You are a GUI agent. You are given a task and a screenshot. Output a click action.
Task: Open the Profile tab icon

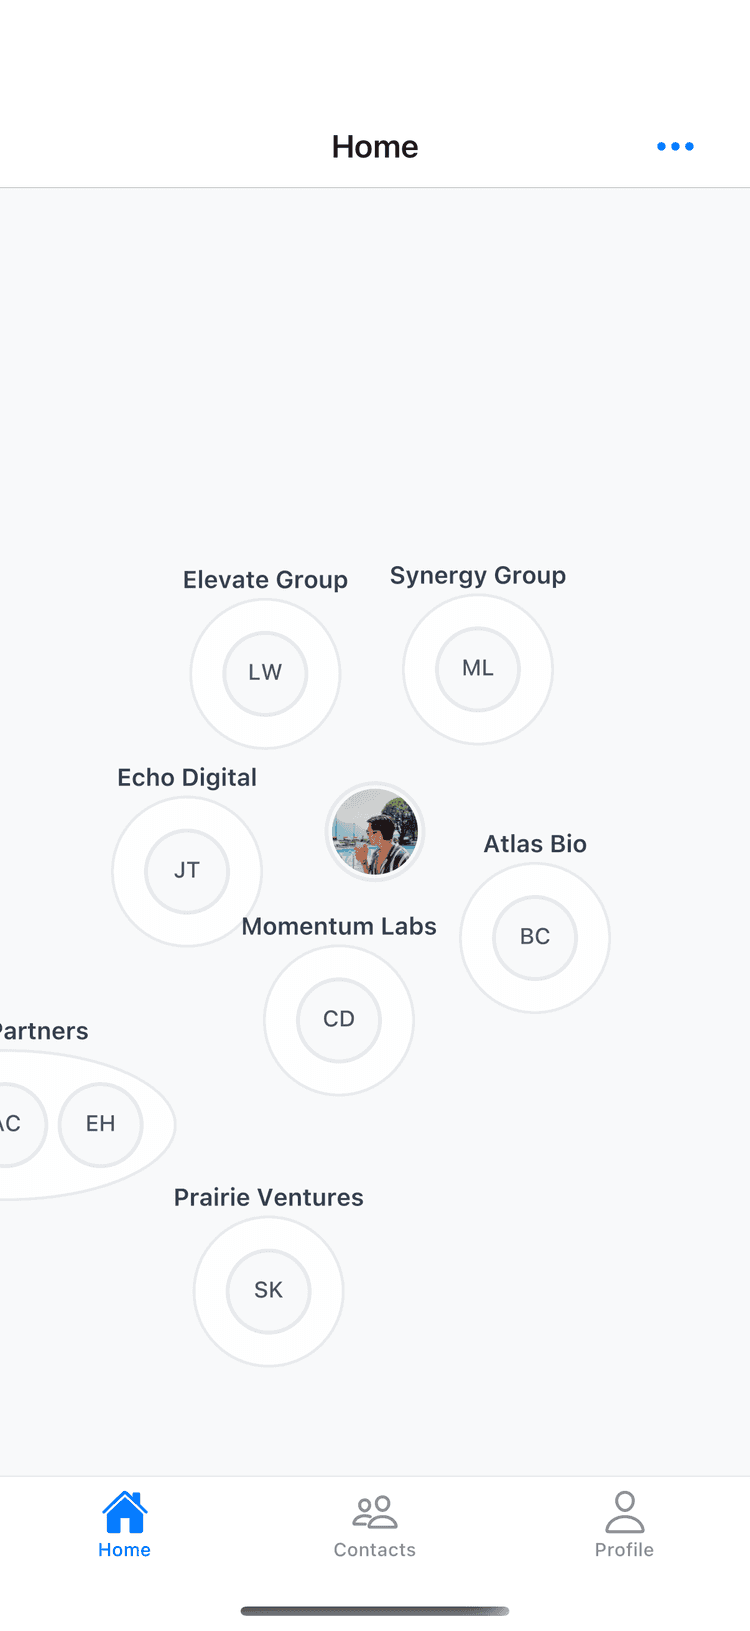624,1511
